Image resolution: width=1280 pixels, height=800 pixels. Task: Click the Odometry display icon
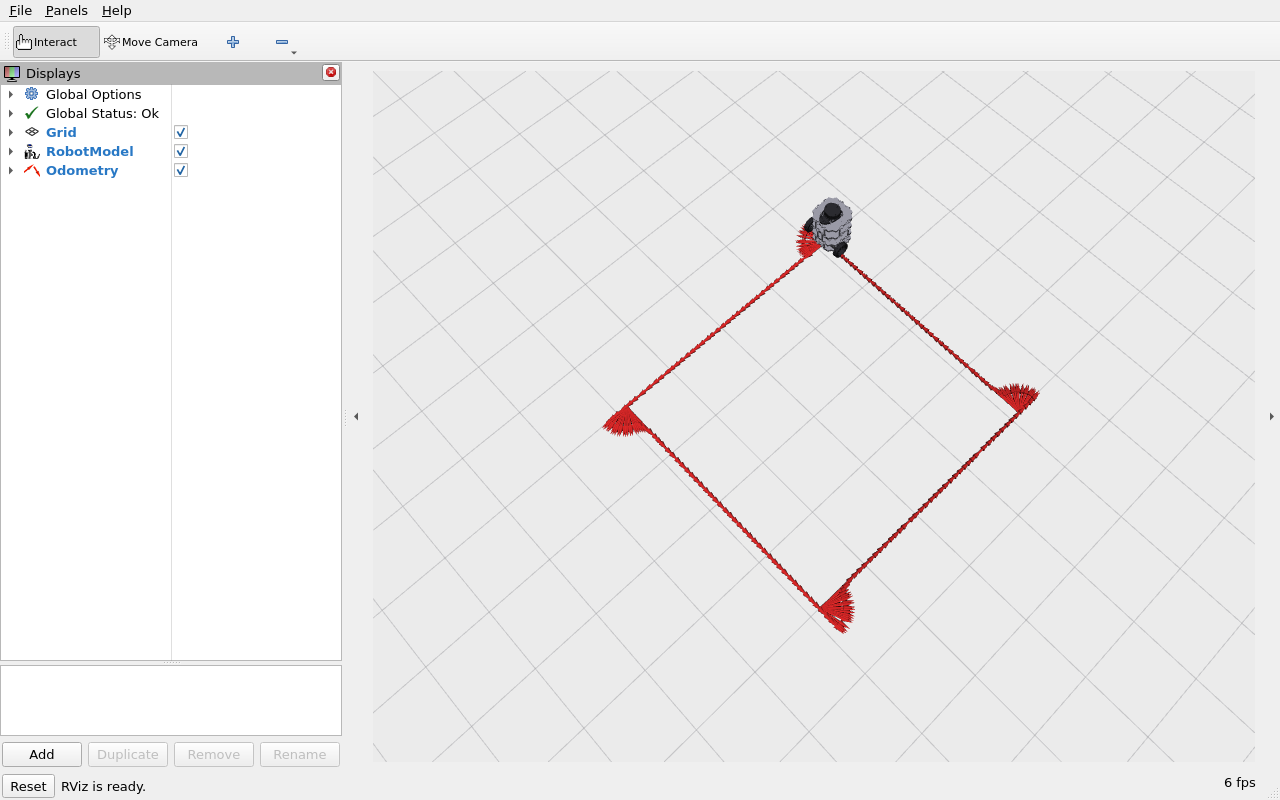pyautogui.click(x=32, y=170)
